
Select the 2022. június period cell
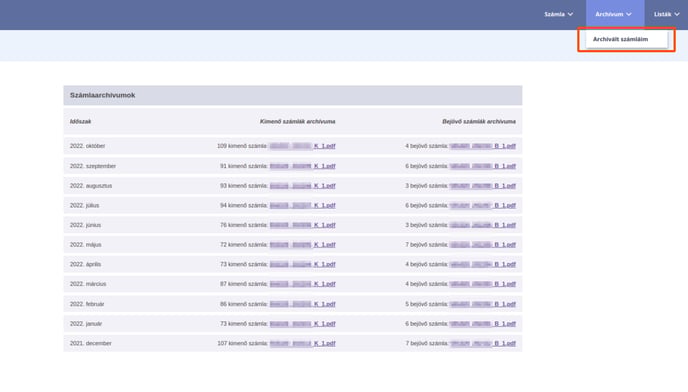[85, 225]
